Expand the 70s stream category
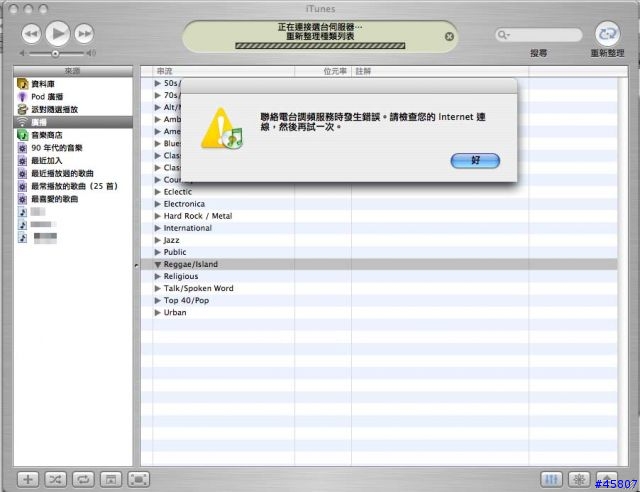 (158, 95)
